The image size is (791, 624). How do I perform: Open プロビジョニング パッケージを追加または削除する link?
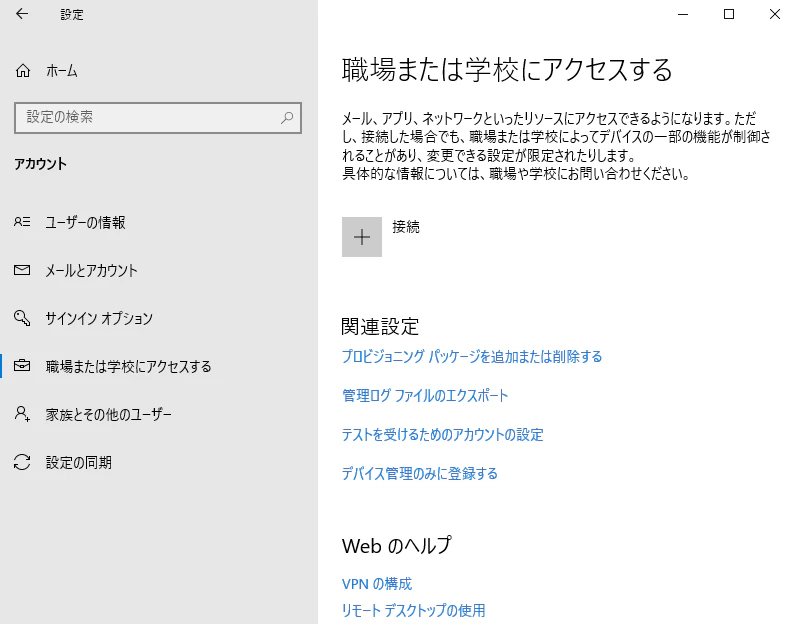tap(472, 357)
